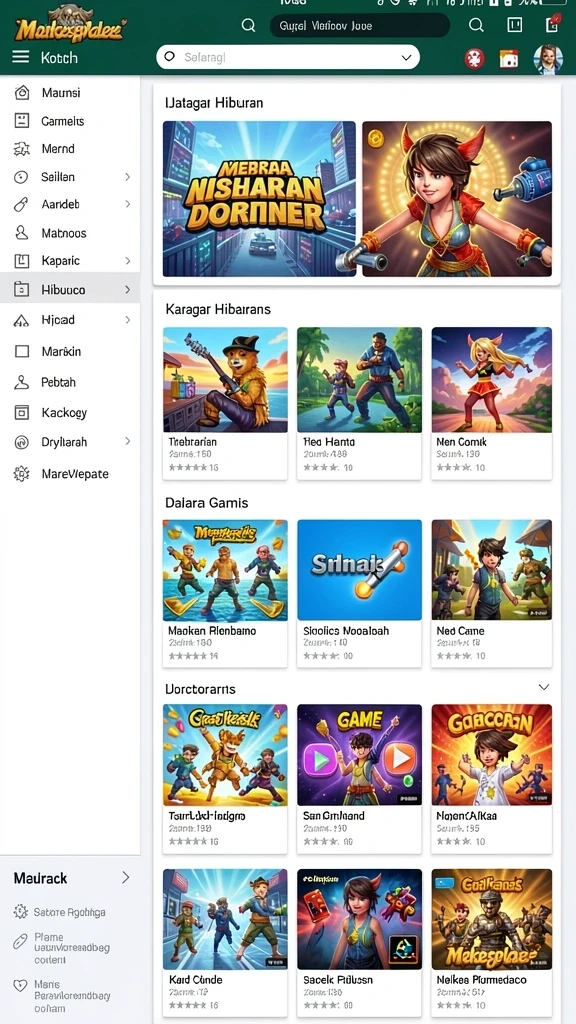This screenshot has width=576, height=1024.
Task: Open the Trebrarian guitar bear thumbnail
Action: point(225,379)
